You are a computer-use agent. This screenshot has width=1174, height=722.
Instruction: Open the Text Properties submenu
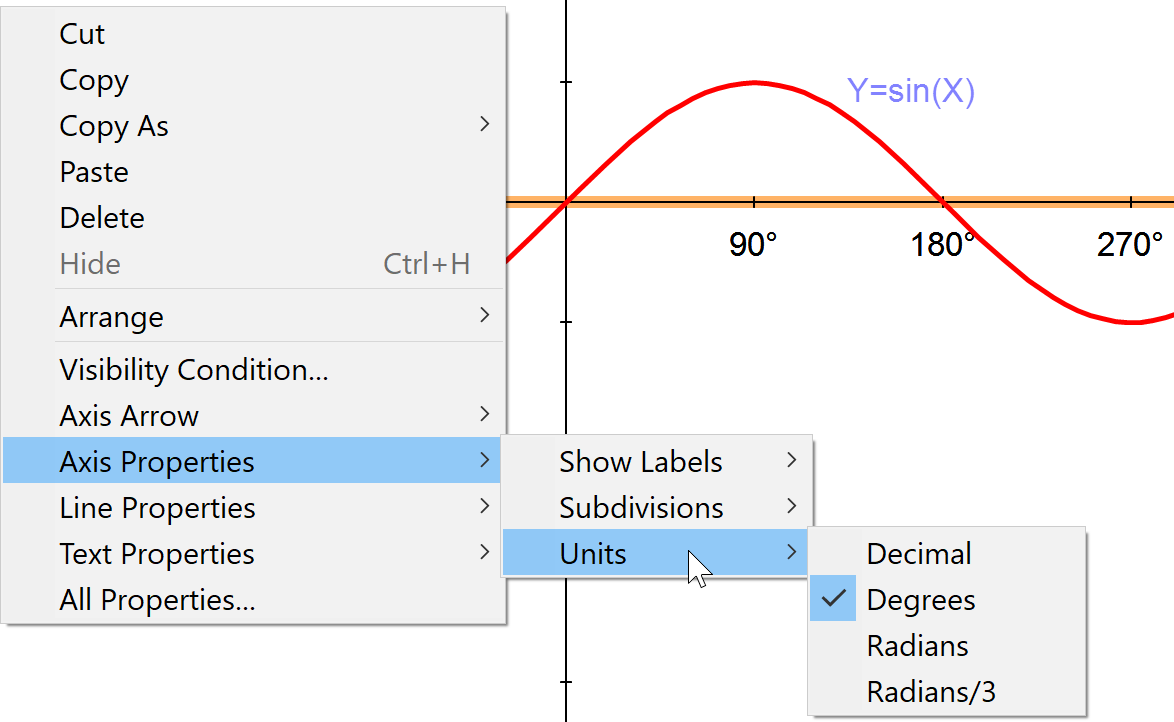157,554
